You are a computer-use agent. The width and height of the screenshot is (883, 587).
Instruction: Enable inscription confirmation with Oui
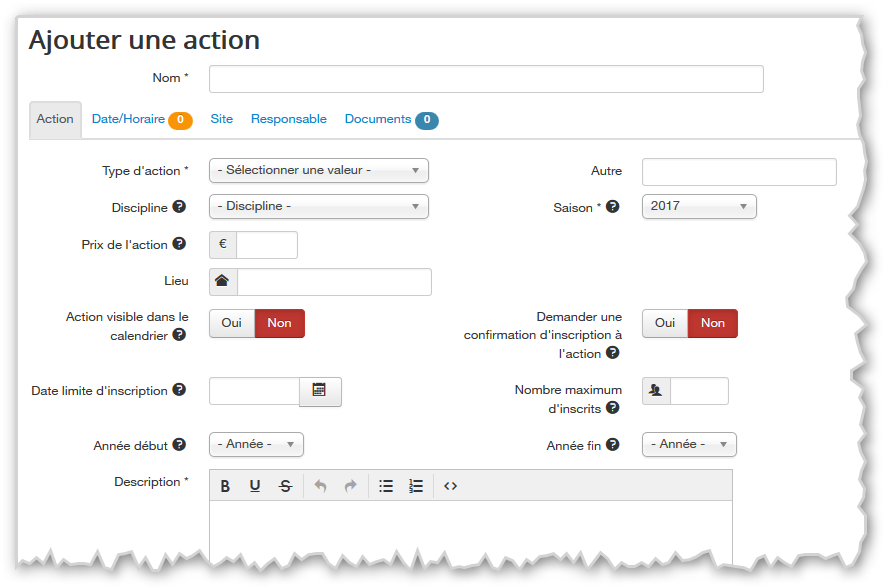click(x=665, y=323)
